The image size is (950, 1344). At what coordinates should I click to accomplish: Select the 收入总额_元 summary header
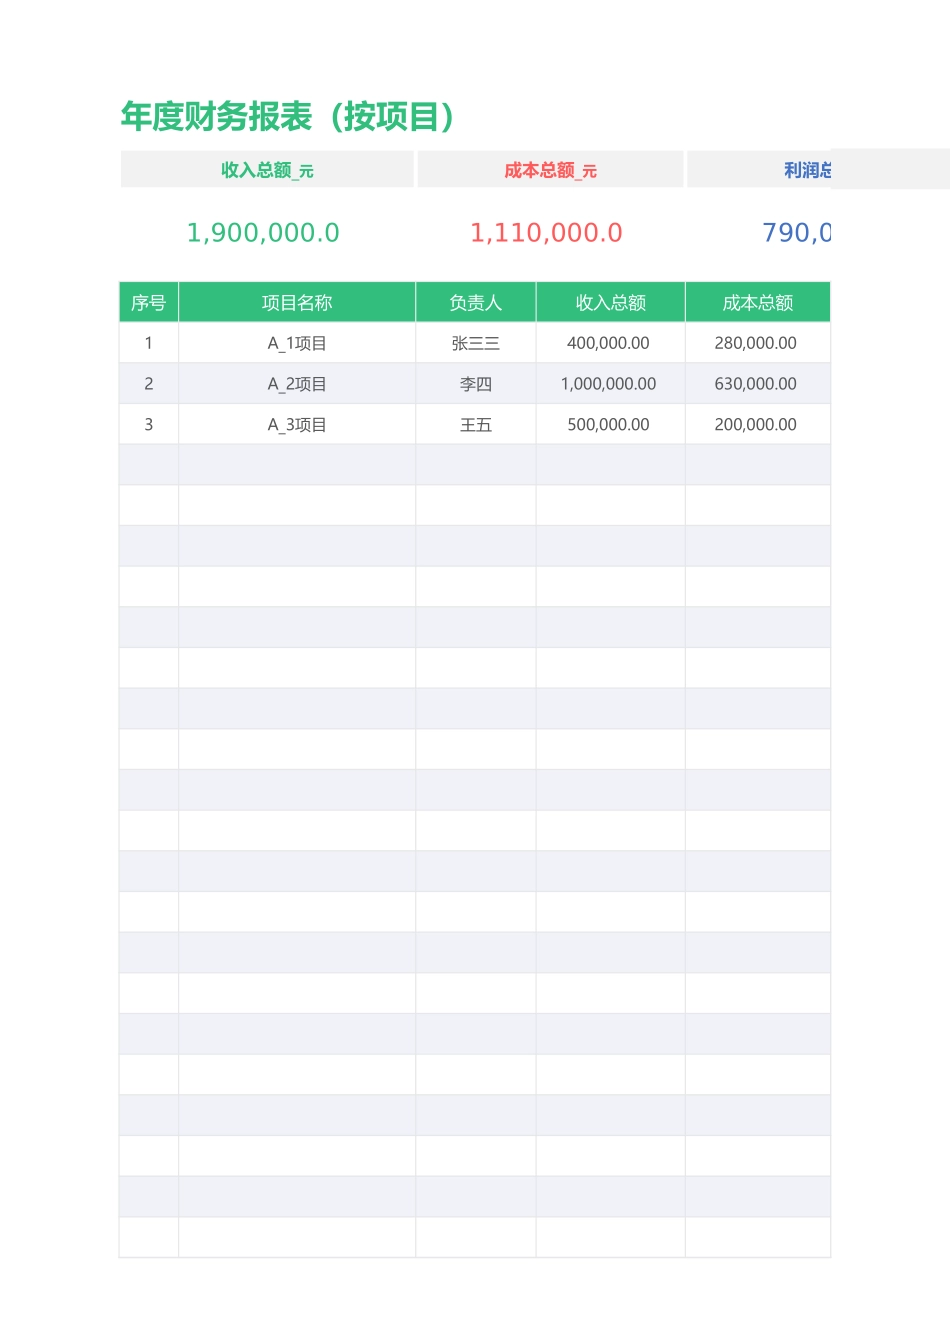[x=267, y=170]
